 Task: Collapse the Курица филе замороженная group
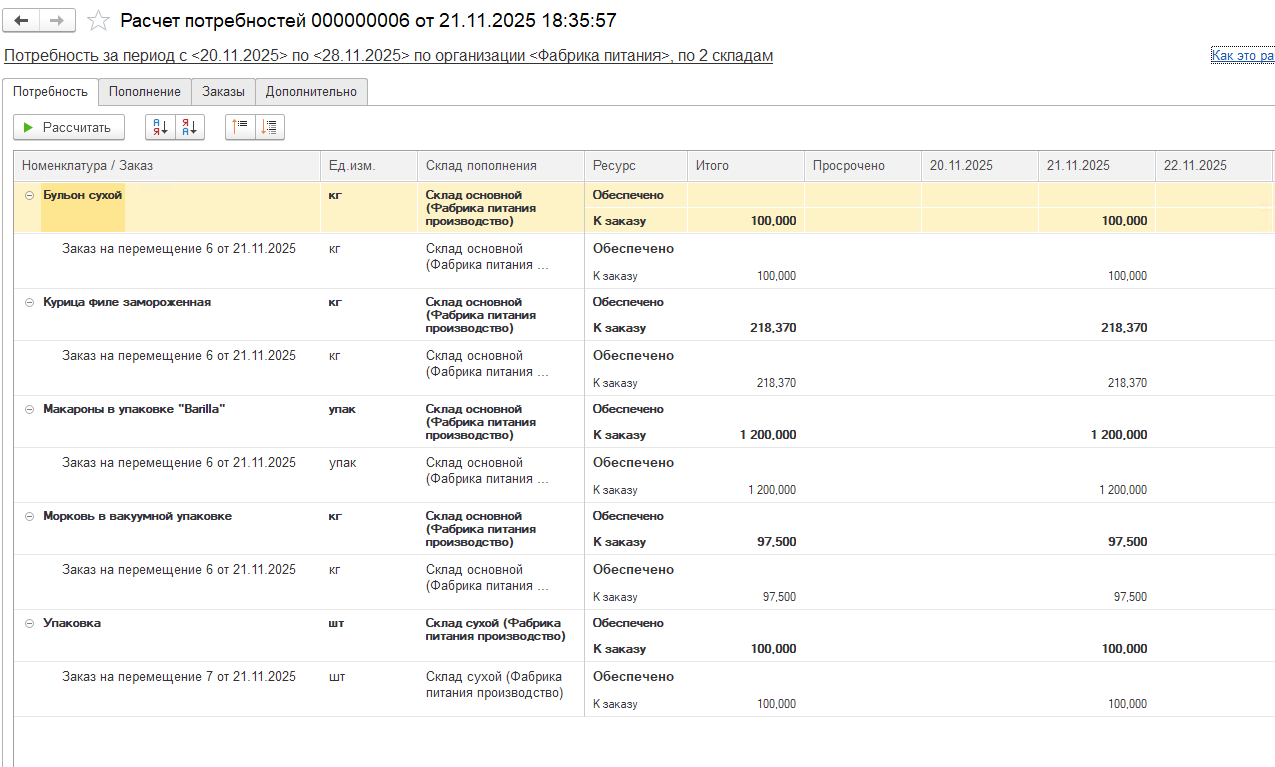coord(29,302)
